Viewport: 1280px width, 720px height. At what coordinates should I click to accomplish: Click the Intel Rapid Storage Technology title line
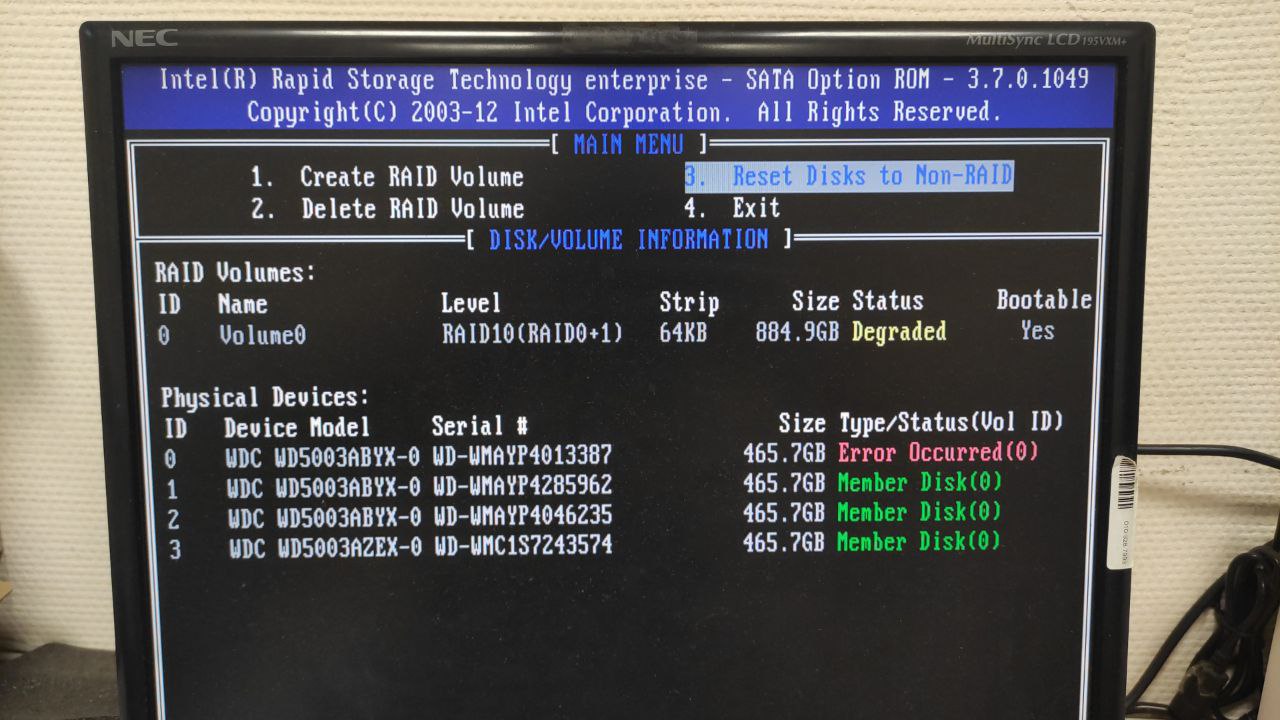pos(624,80)
